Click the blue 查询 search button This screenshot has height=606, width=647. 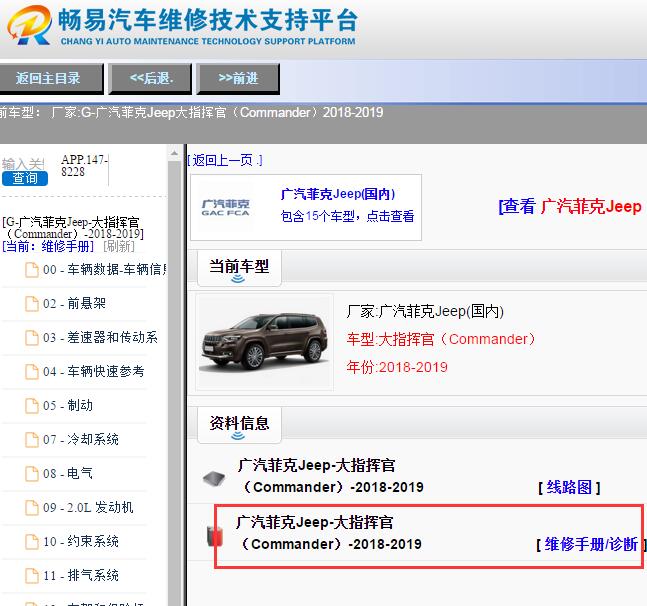25,179
